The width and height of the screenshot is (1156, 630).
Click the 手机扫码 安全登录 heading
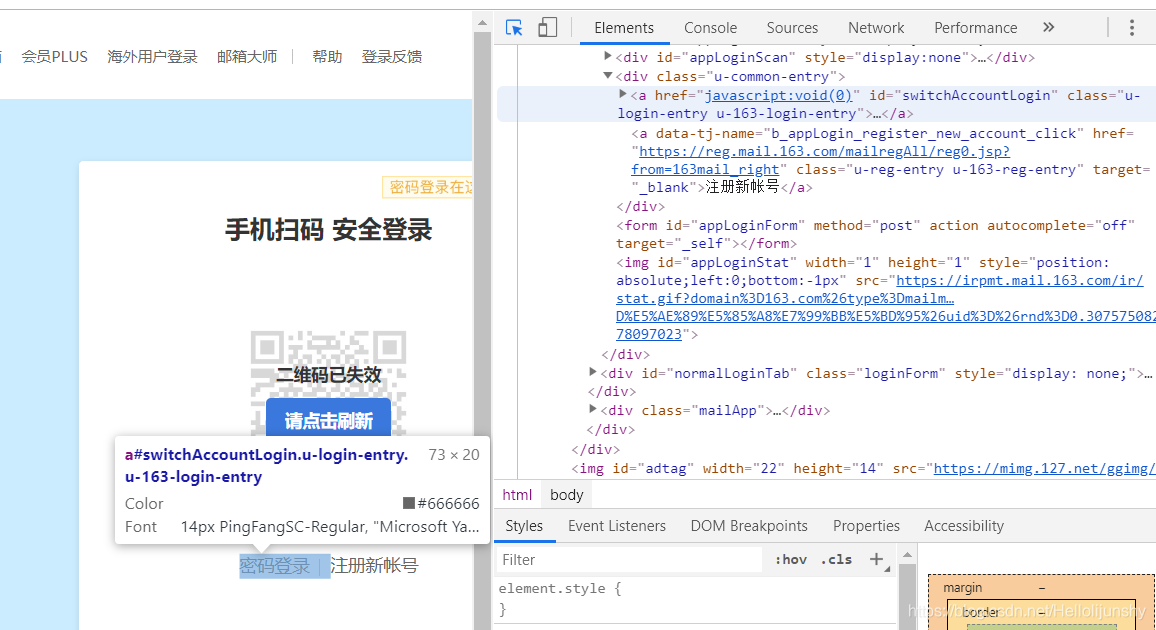click(329, 230)
